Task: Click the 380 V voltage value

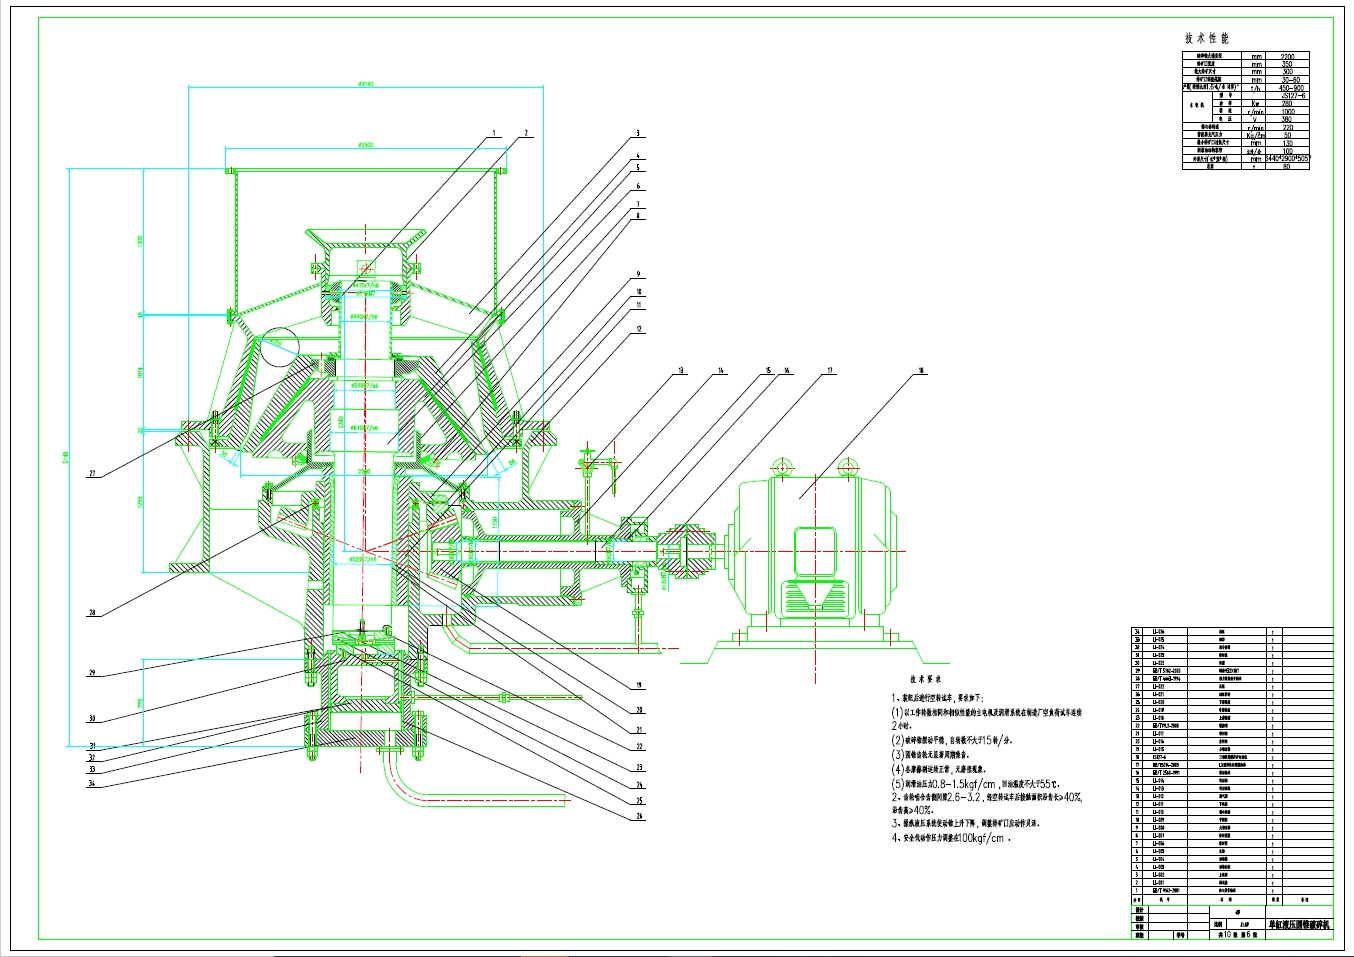Action: pyautogui.click(x=1287, y=119)
